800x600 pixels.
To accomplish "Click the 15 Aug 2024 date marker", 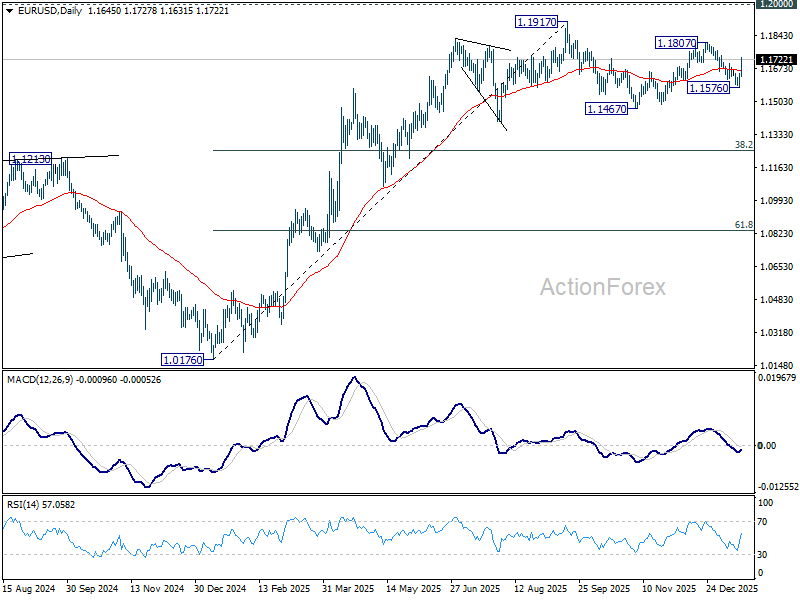I will (x=29, y=589).
